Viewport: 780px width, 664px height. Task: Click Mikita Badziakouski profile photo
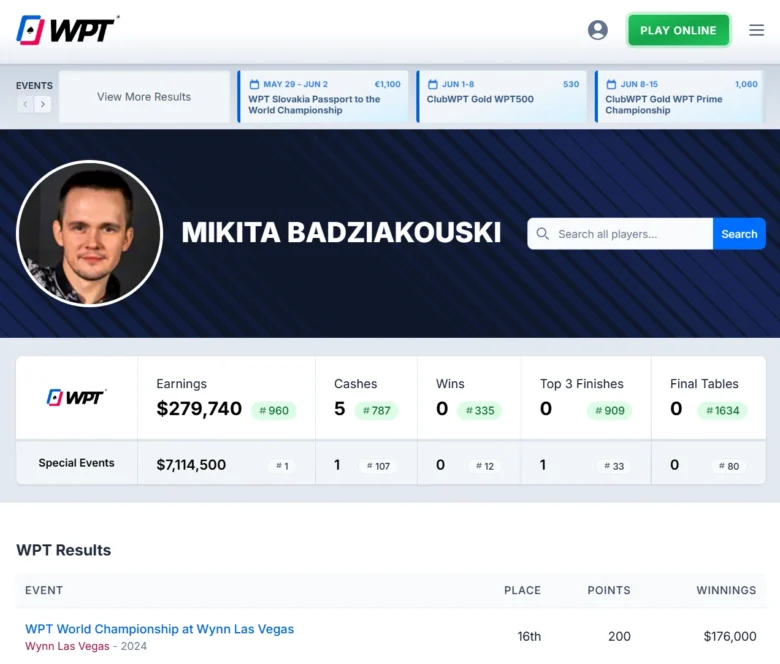[90, 233]
